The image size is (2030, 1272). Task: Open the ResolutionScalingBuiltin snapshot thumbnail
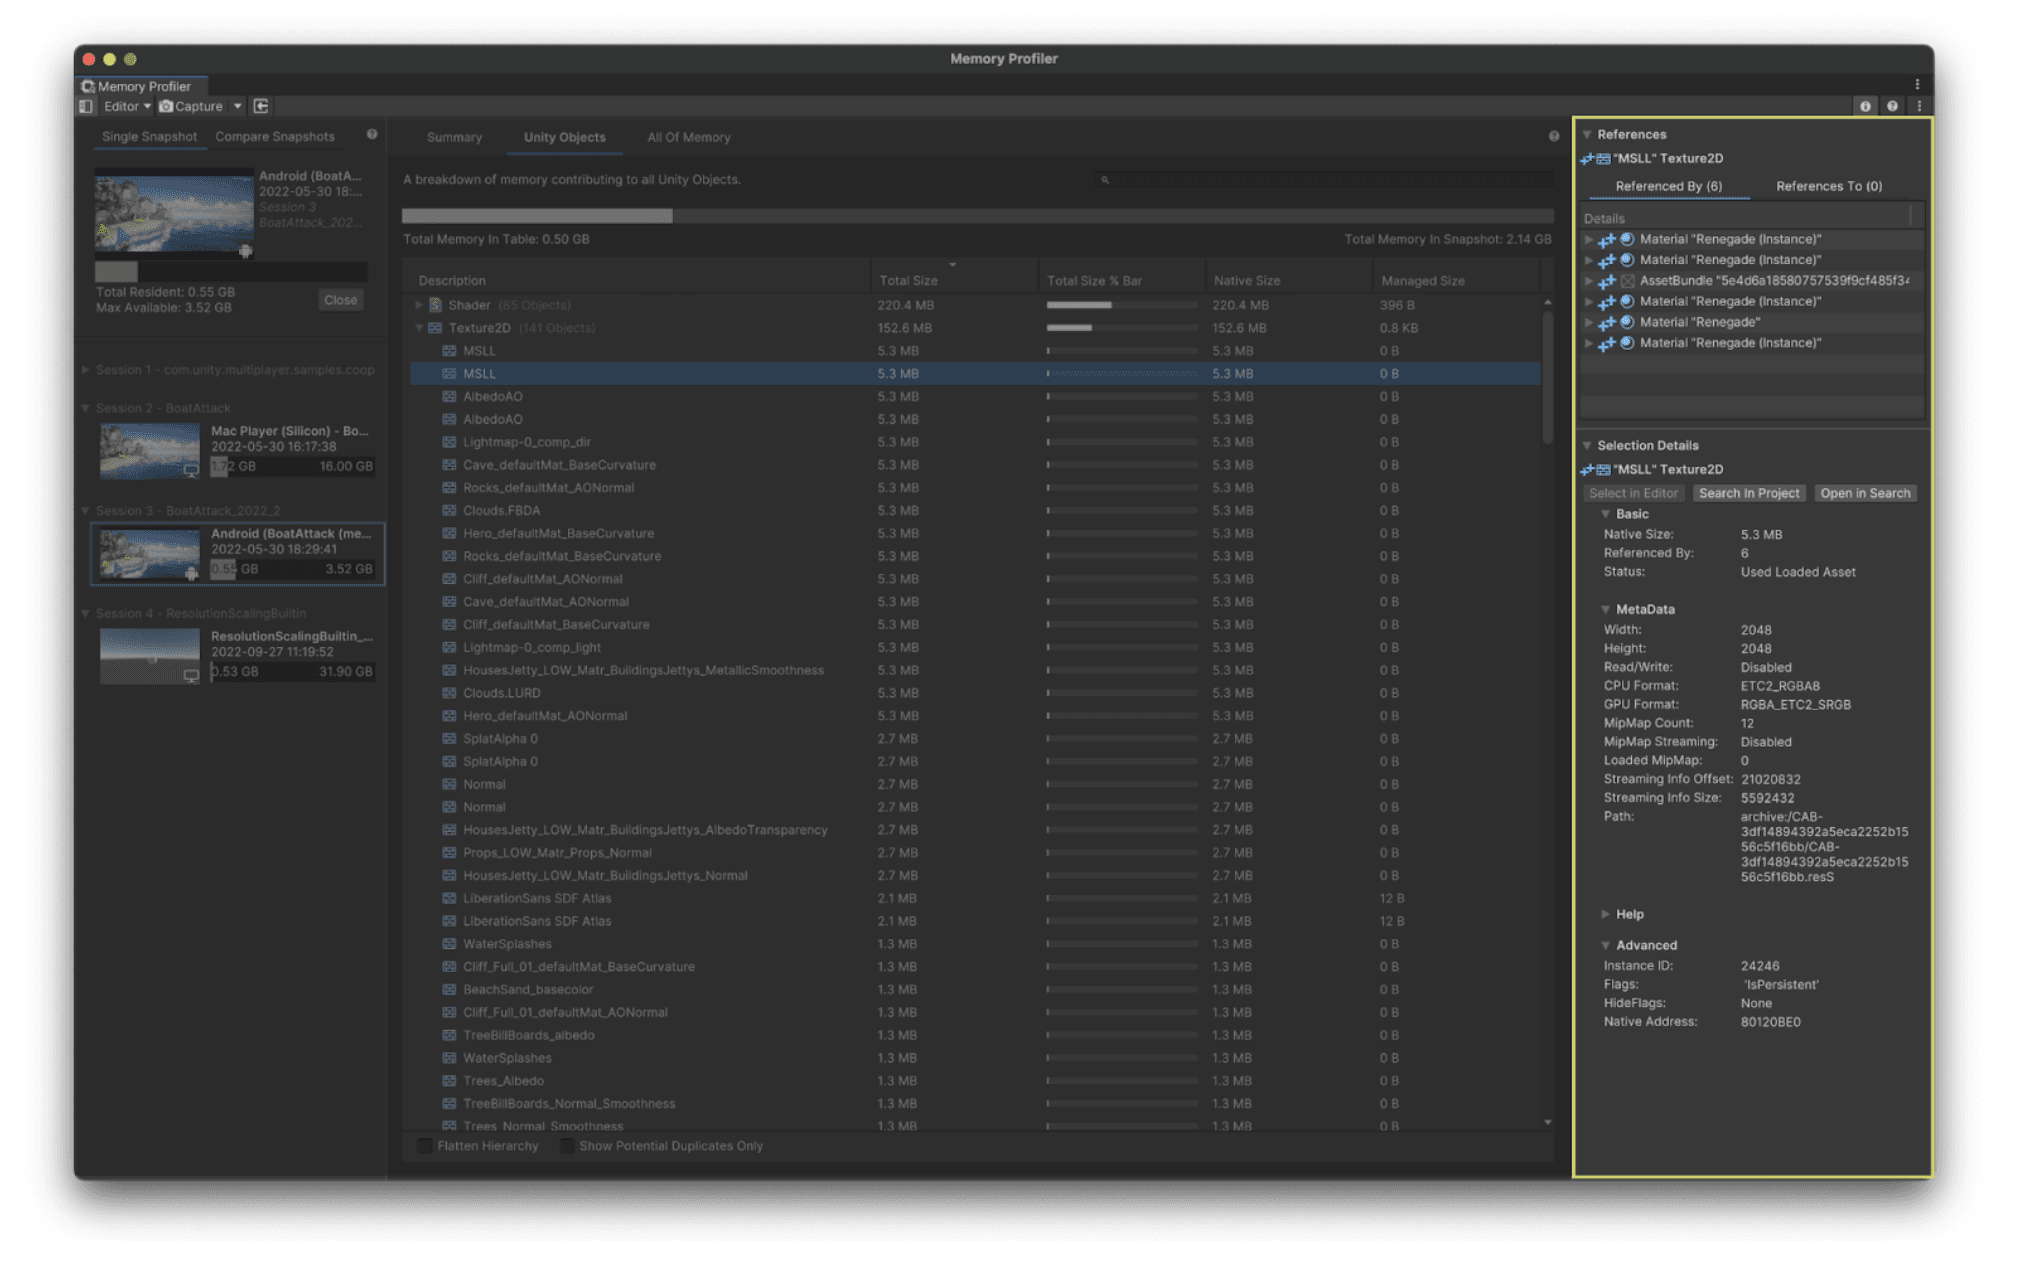click(x=150, y=656)
